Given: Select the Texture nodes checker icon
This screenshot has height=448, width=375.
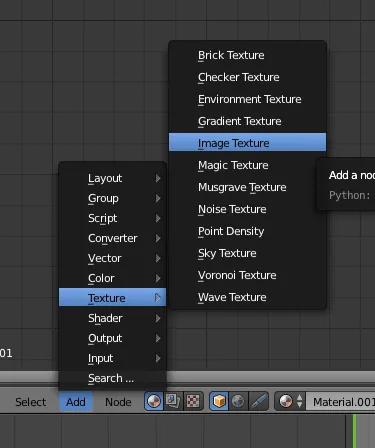Looking at the screenshot, I should pyautogui.click(x=193, y=401).
